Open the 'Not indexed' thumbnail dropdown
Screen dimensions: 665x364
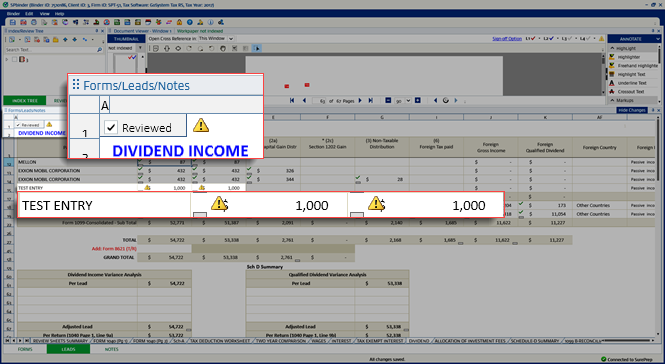point(140,48)
